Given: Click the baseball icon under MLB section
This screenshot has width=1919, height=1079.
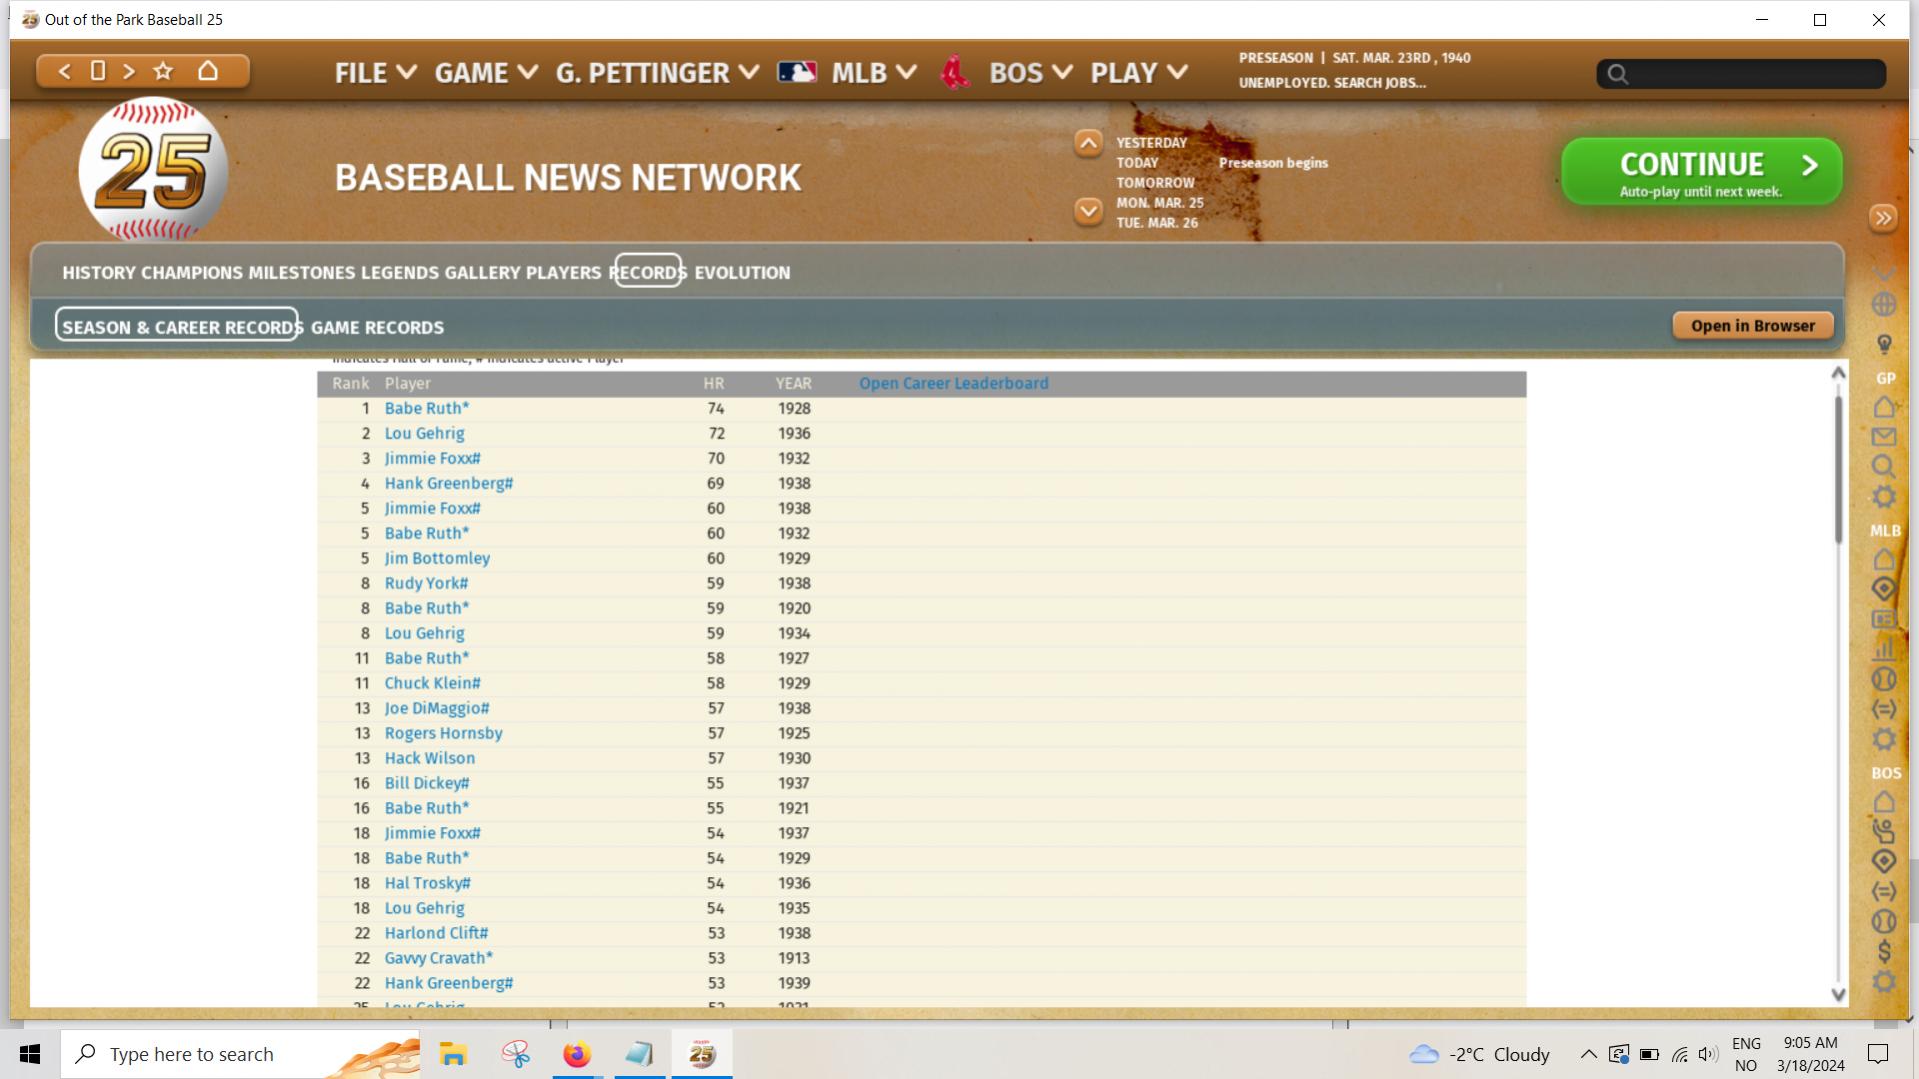Looking at the screenshot, I should tap(1884, 679).
